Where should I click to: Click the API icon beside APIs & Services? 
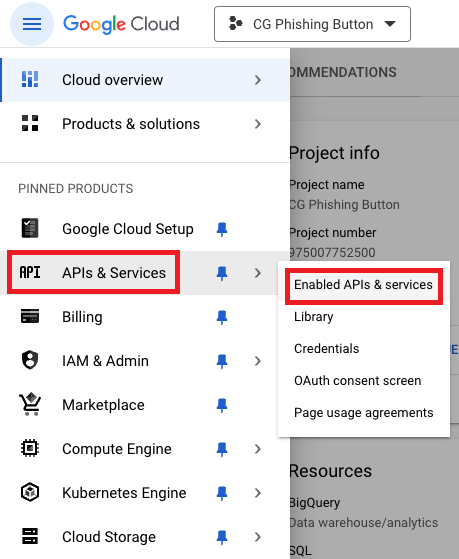[30, 273]
